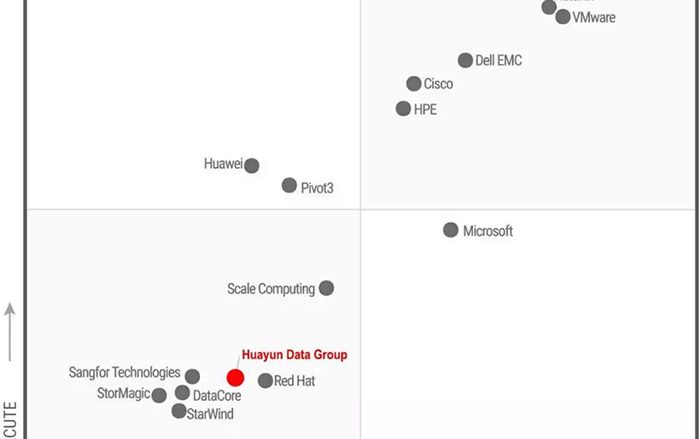Image resolution: width=700 pixels, height=439 pixels.
Task: Click the Huayun Data Group label
Action: point(295,355)
